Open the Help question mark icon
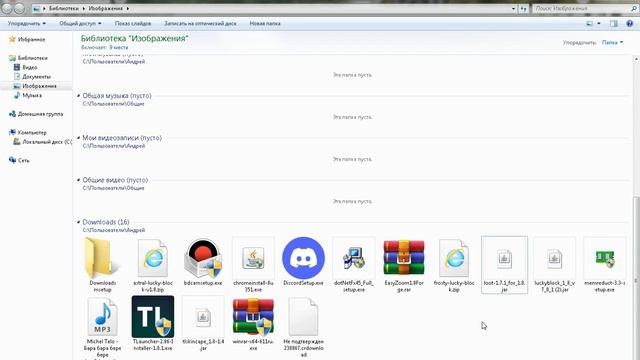Screen dimensions: 640x360 tap(629, 23)
